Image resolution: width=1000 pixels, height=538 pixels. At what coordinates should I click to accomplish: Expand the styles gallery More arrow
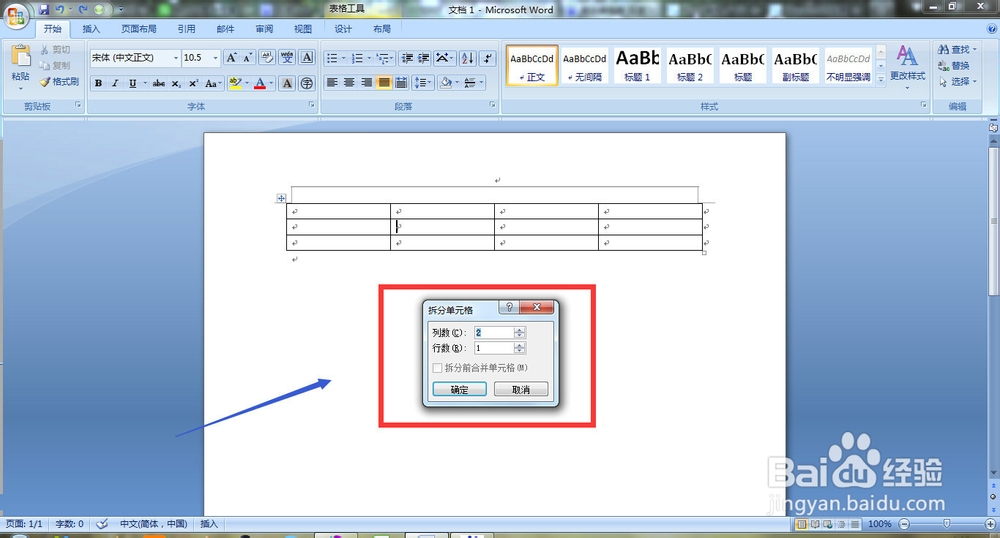coord(881,79)
